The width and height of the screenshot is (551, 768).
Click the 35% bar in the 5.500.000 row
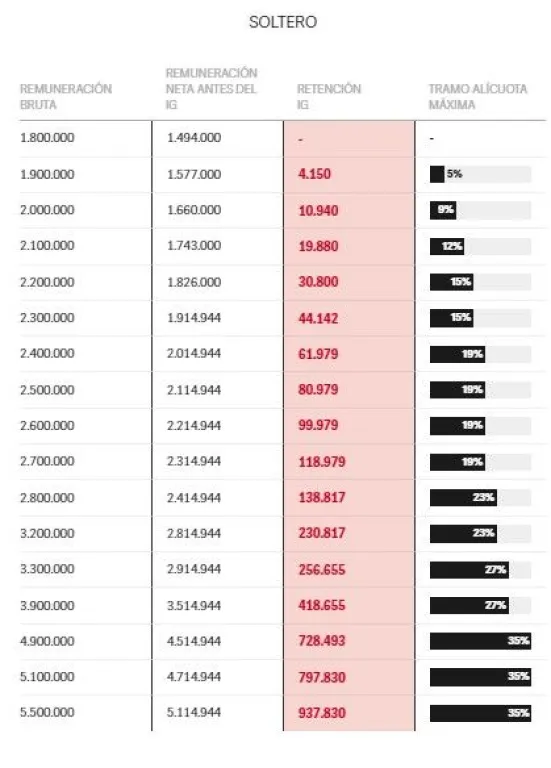(x=480, y=713)
